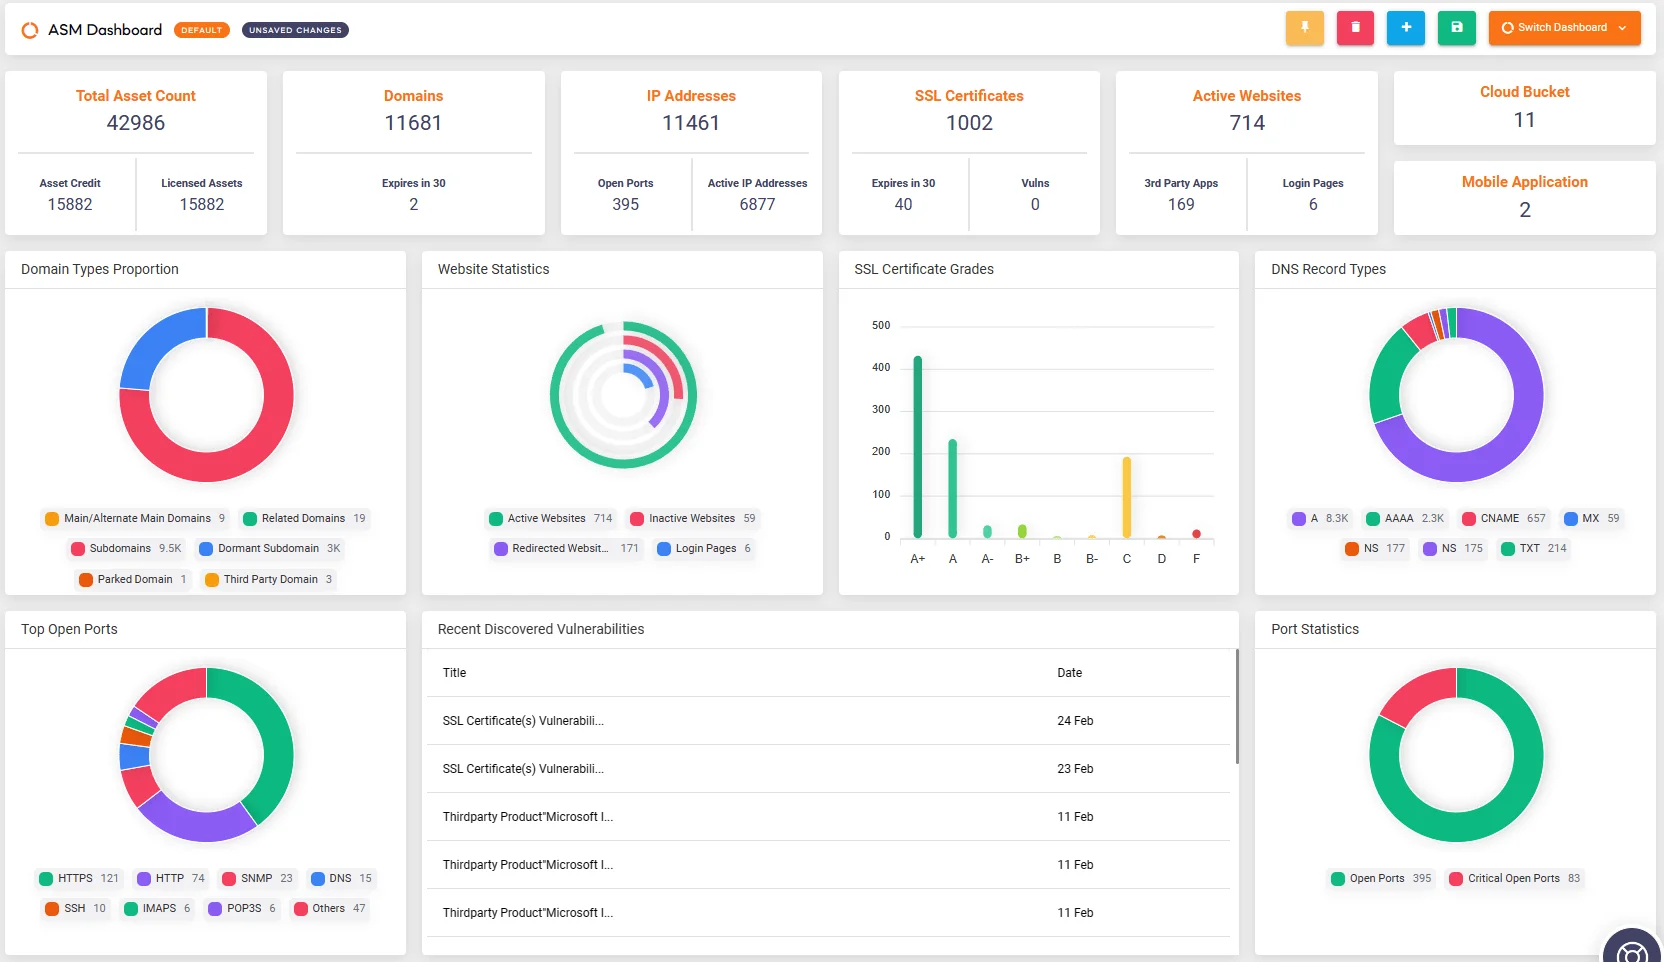
Task: Toggle CNAME legend in DNS Record Types
Action: point(1504,518)
